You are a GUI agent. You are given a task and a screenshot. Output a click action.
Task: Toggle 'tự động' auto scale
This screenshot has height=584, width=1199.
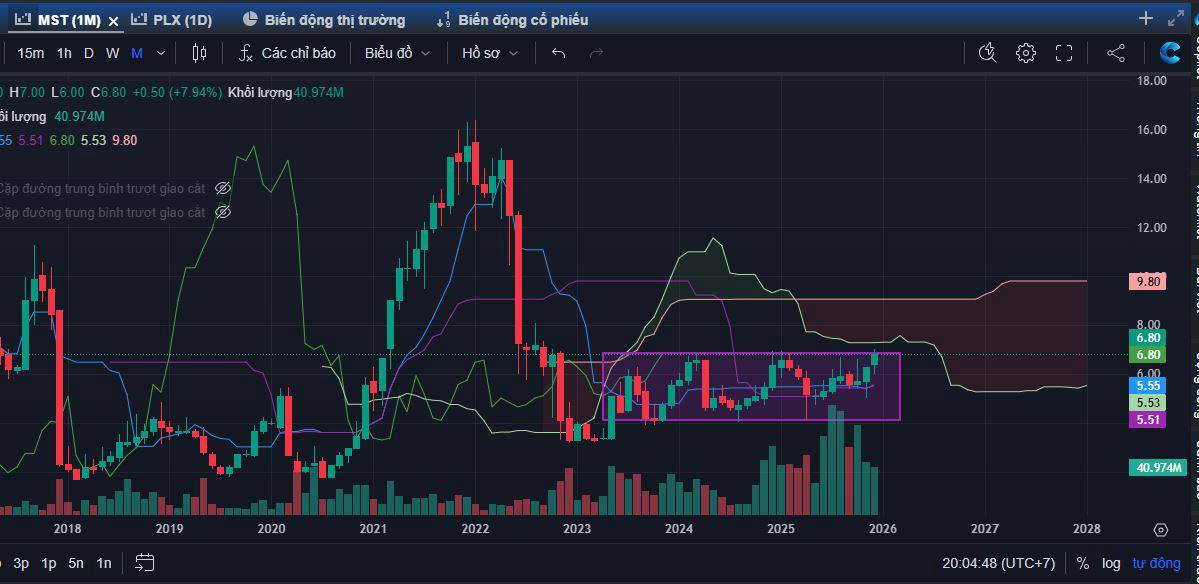pyautogui.click(x=1156, y=563)
